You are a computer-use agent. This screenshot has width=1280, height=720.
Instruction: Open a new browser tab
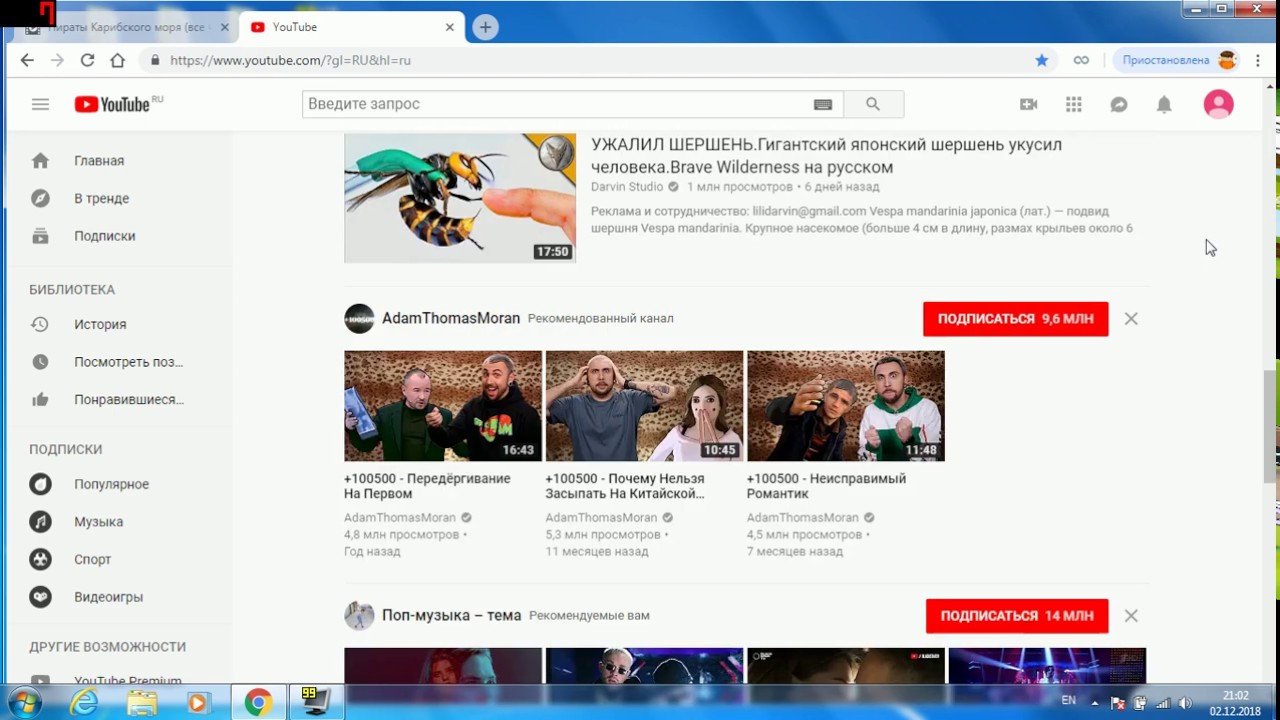[x=485, y=27]
